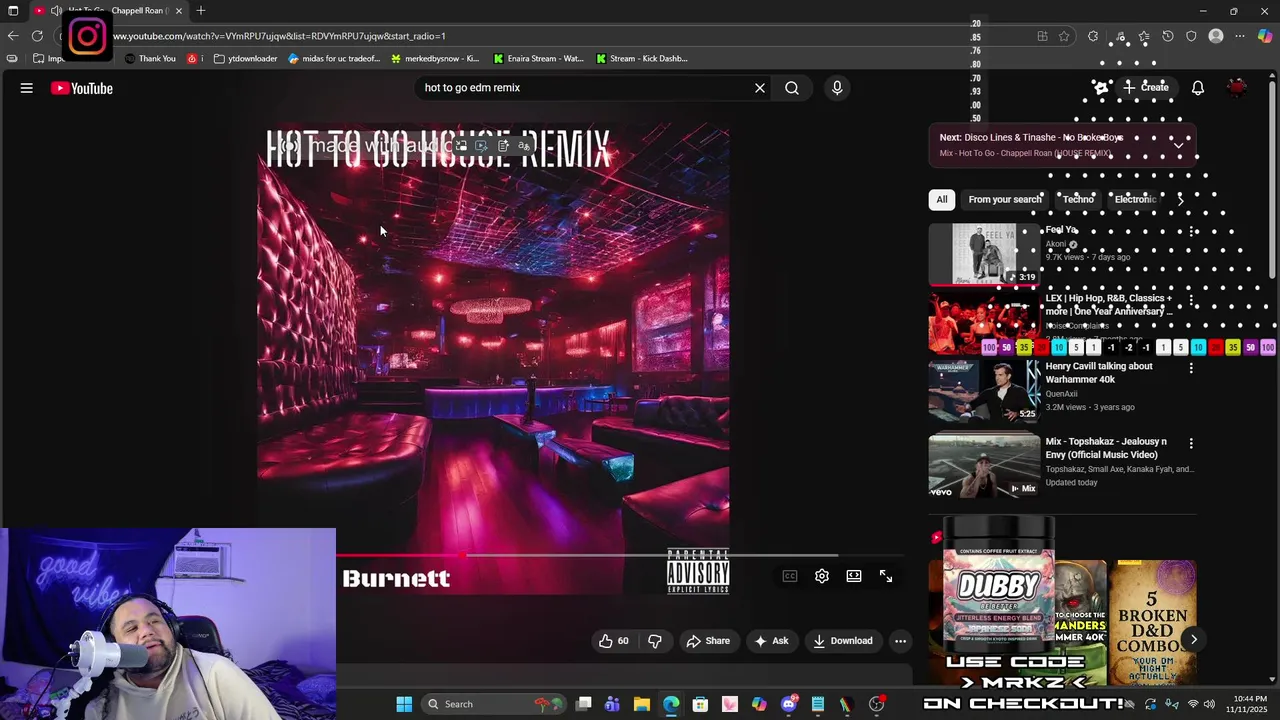Open browser profile avatar
This screenshot has width=1280, height=720.
1216,36
